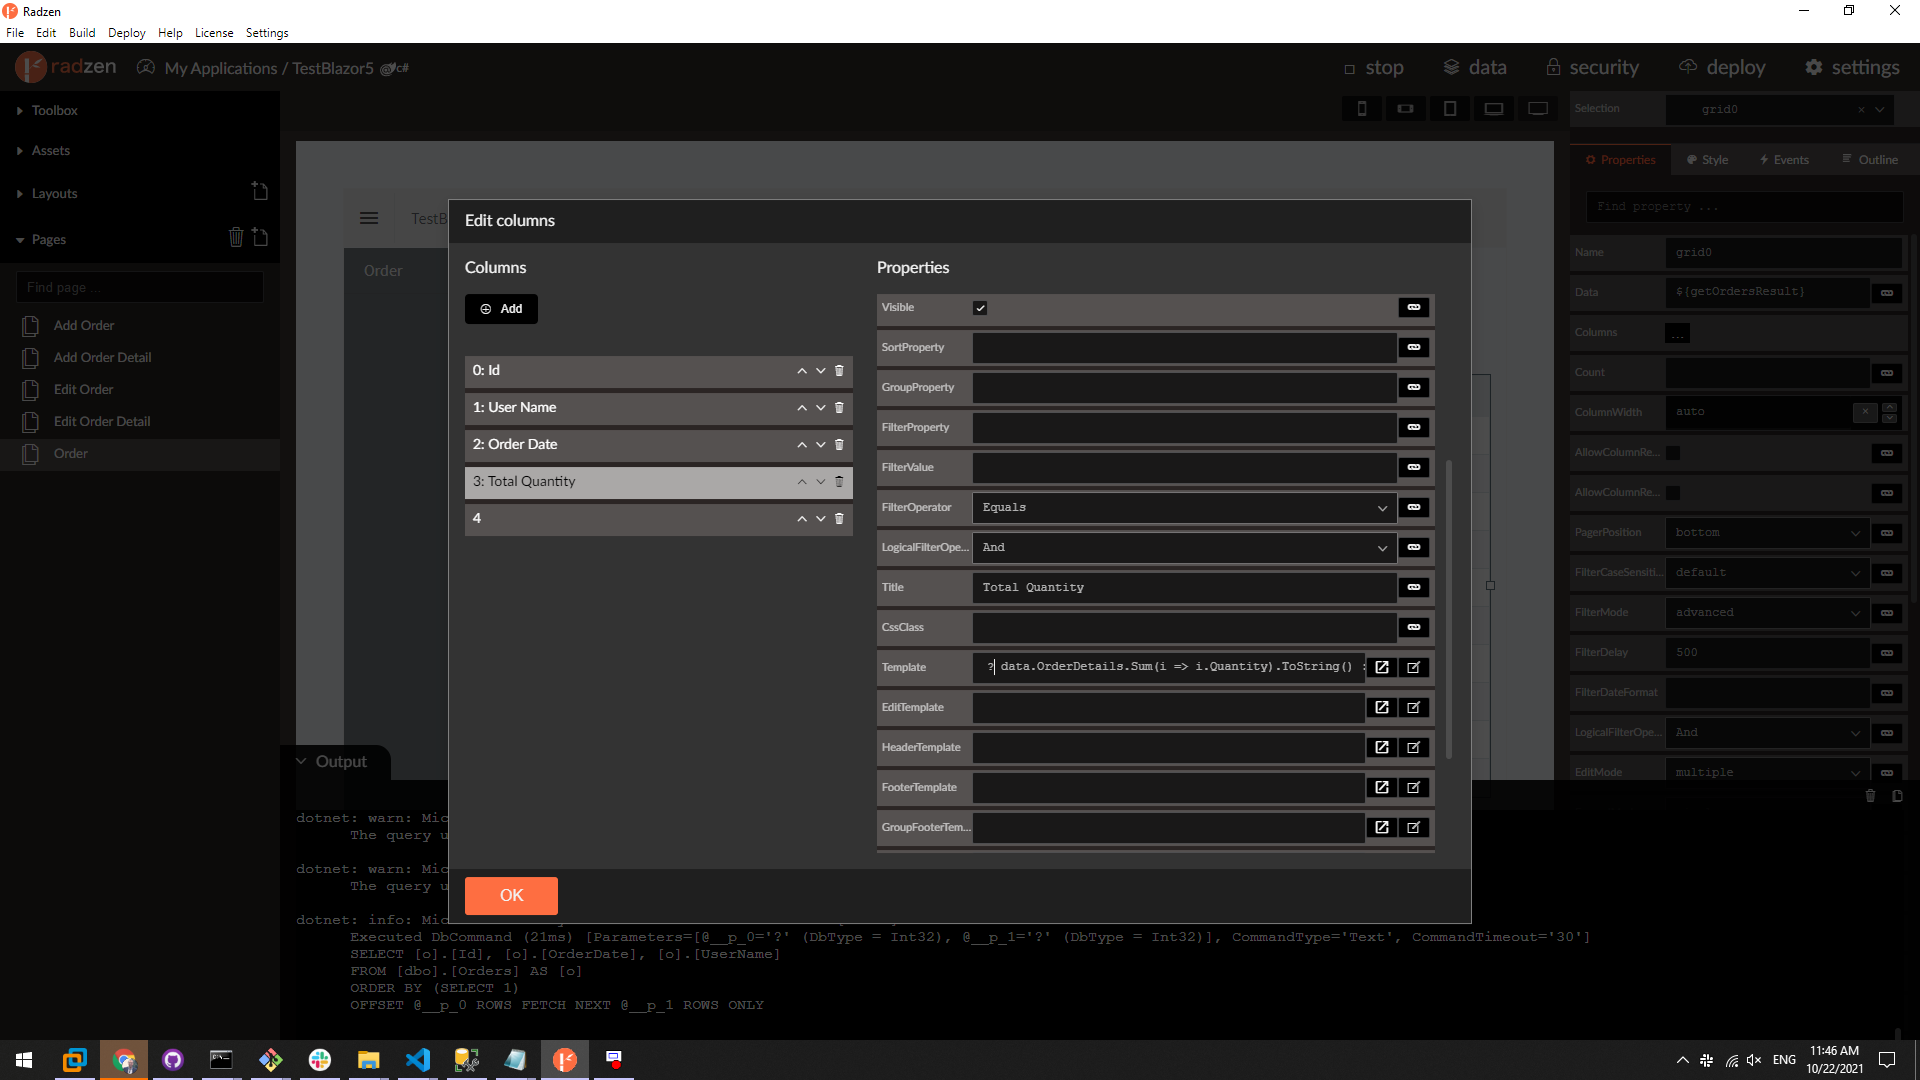The image size is (1920, 1080).
Task: Click the SortProperty input field
Action: (x=1184, y=347)
